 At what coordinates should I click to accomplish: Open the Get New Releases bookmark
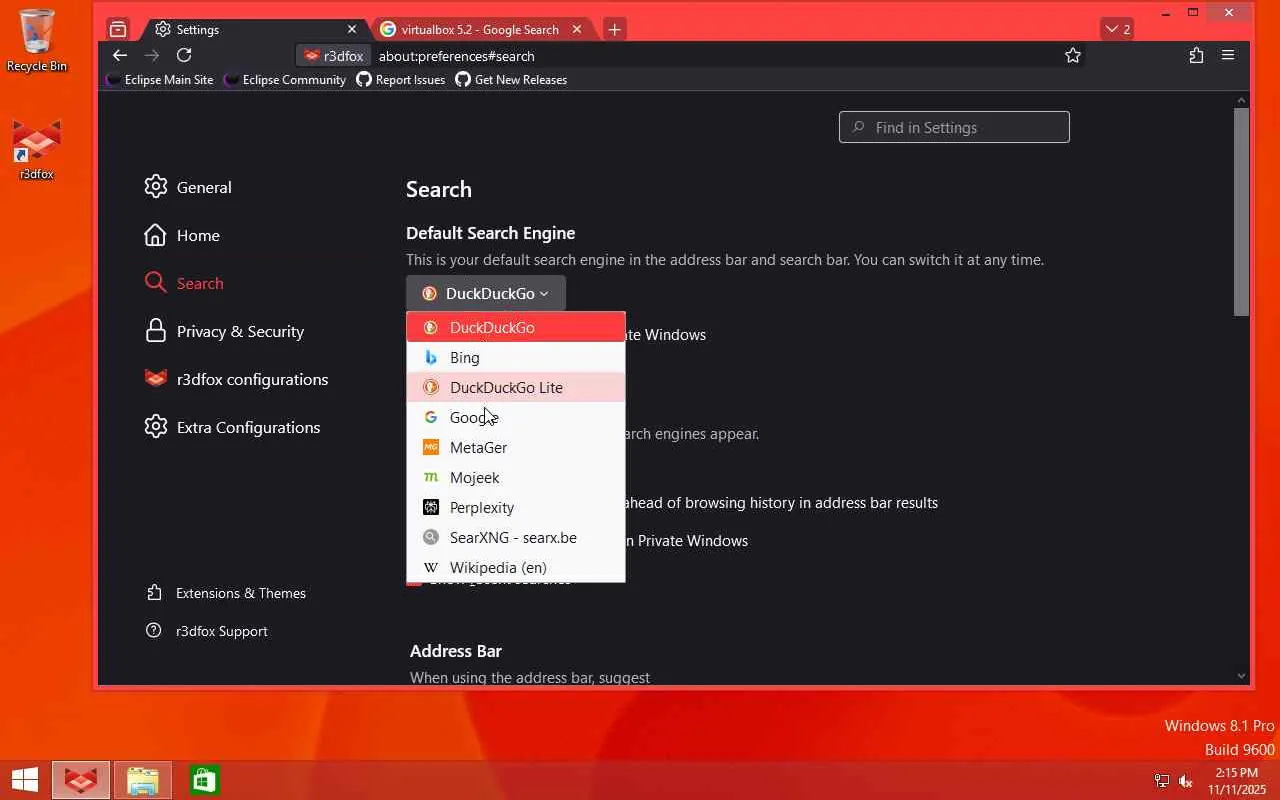tap(511, 80)
